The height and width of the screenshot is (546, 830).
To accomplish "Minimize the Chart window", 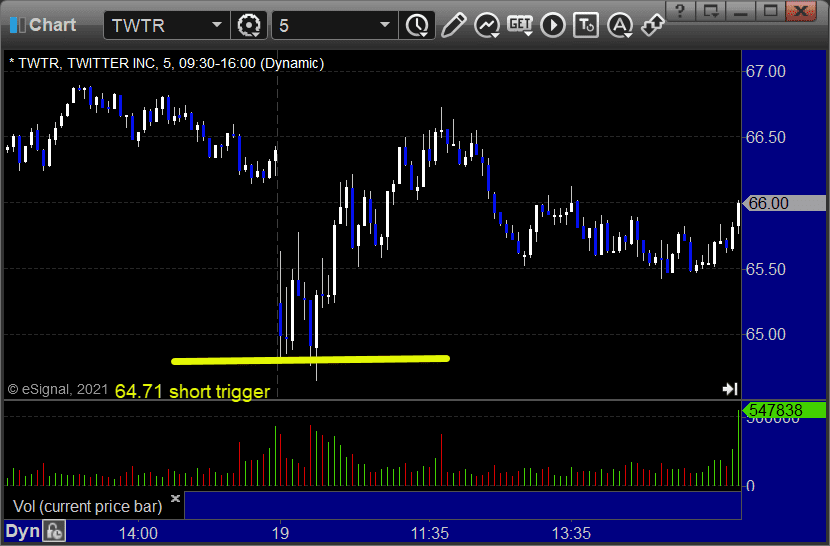I will pyautogui.click(x=741, y=11).
